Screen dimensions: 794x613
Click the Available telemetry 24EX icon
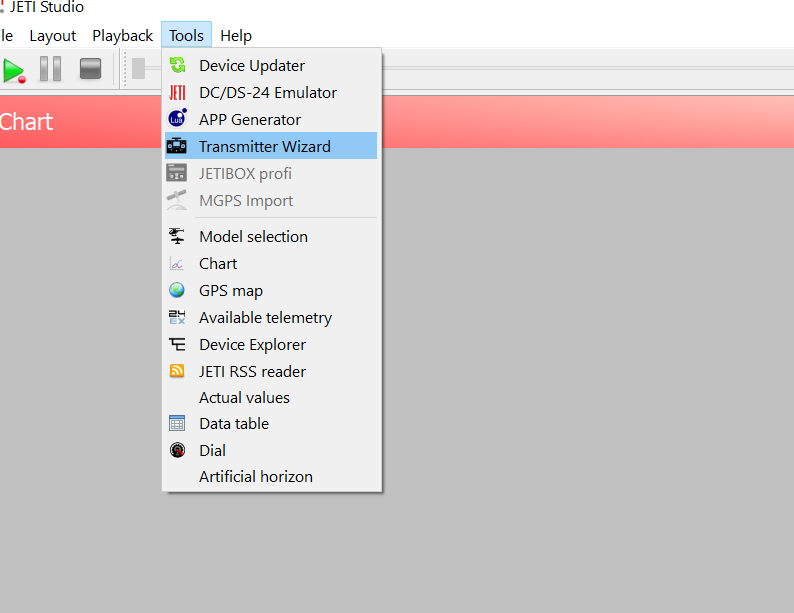pyautogui.click(x=177, y=317)
